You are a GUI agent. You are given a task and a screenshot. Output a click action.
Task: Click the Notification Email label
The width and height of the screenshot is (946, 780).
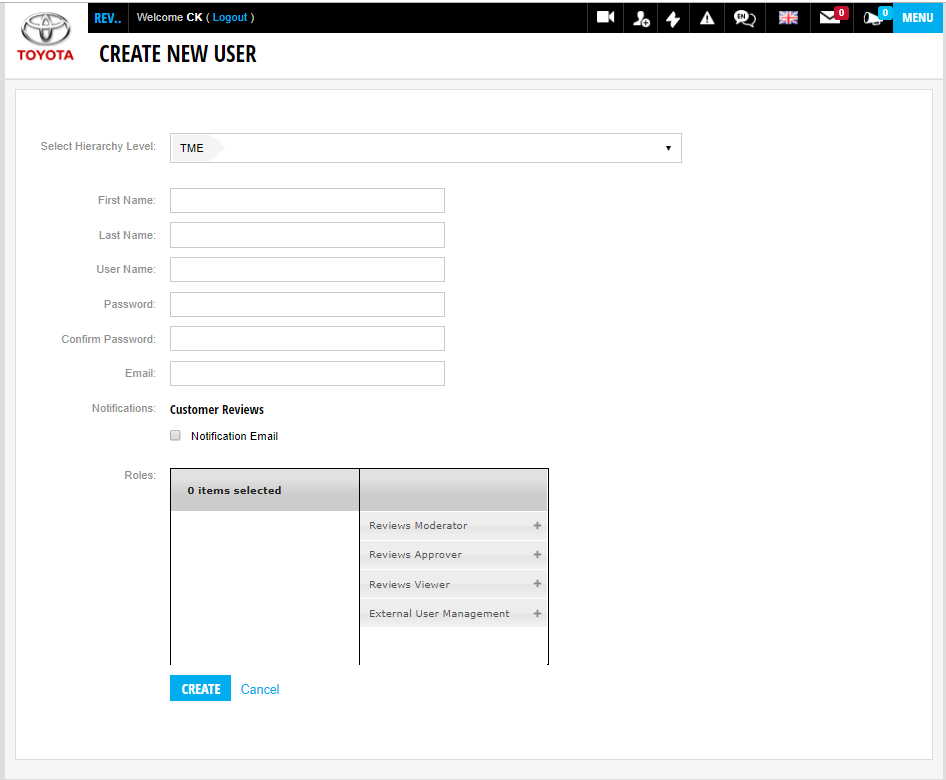pos(234,436)
